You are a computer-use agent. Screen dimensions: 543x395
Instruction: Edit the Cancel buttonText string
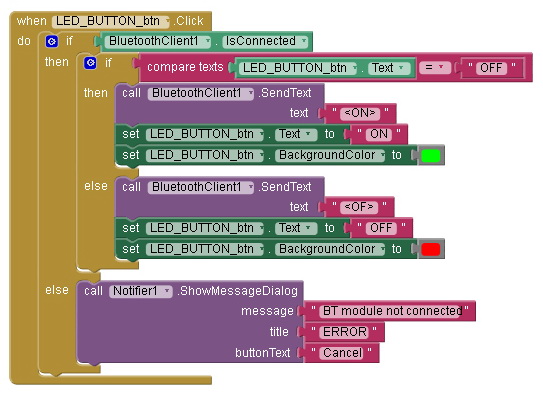(342, 353)
